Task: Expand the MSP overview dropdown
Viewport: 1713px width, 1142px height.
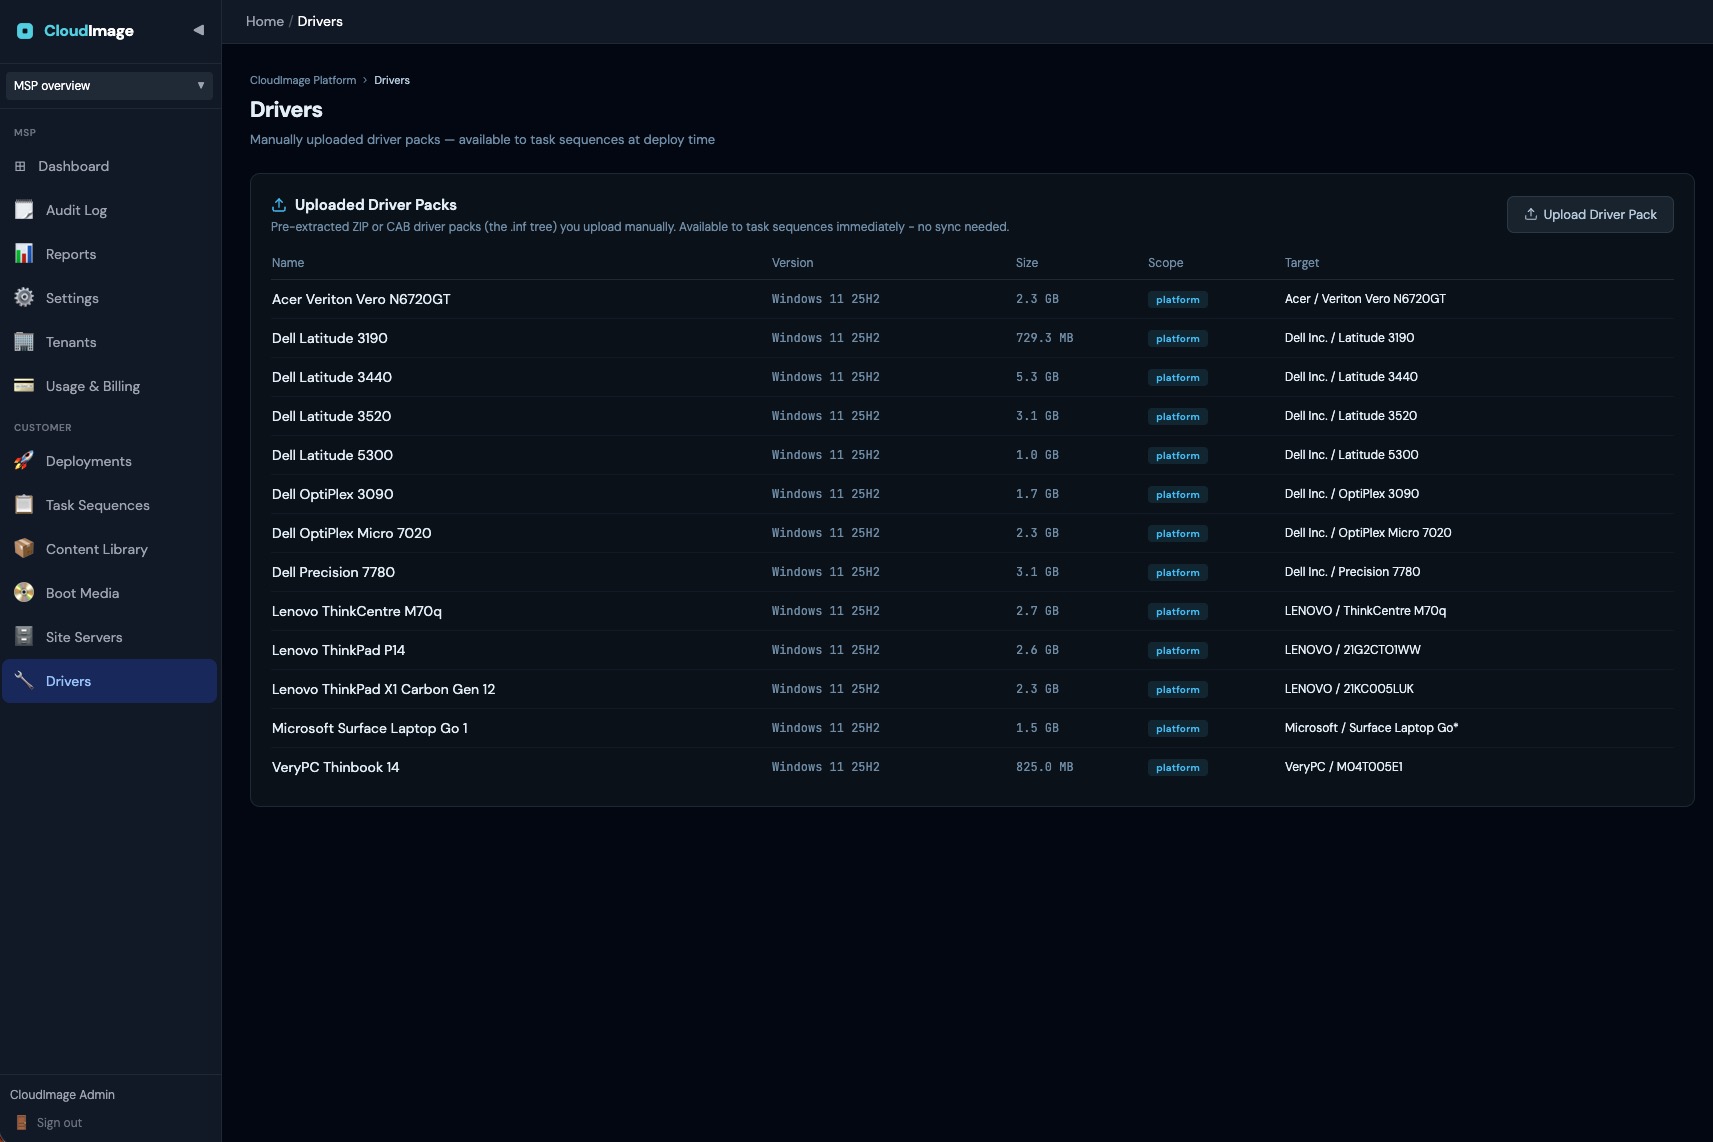Action: click(x=109, y=86)
